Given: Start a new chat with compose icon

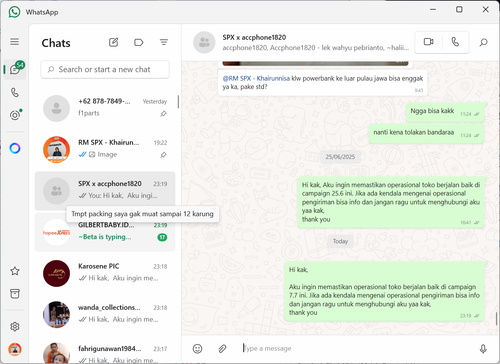Looking at the screenshot, I should tap(113, 42).
